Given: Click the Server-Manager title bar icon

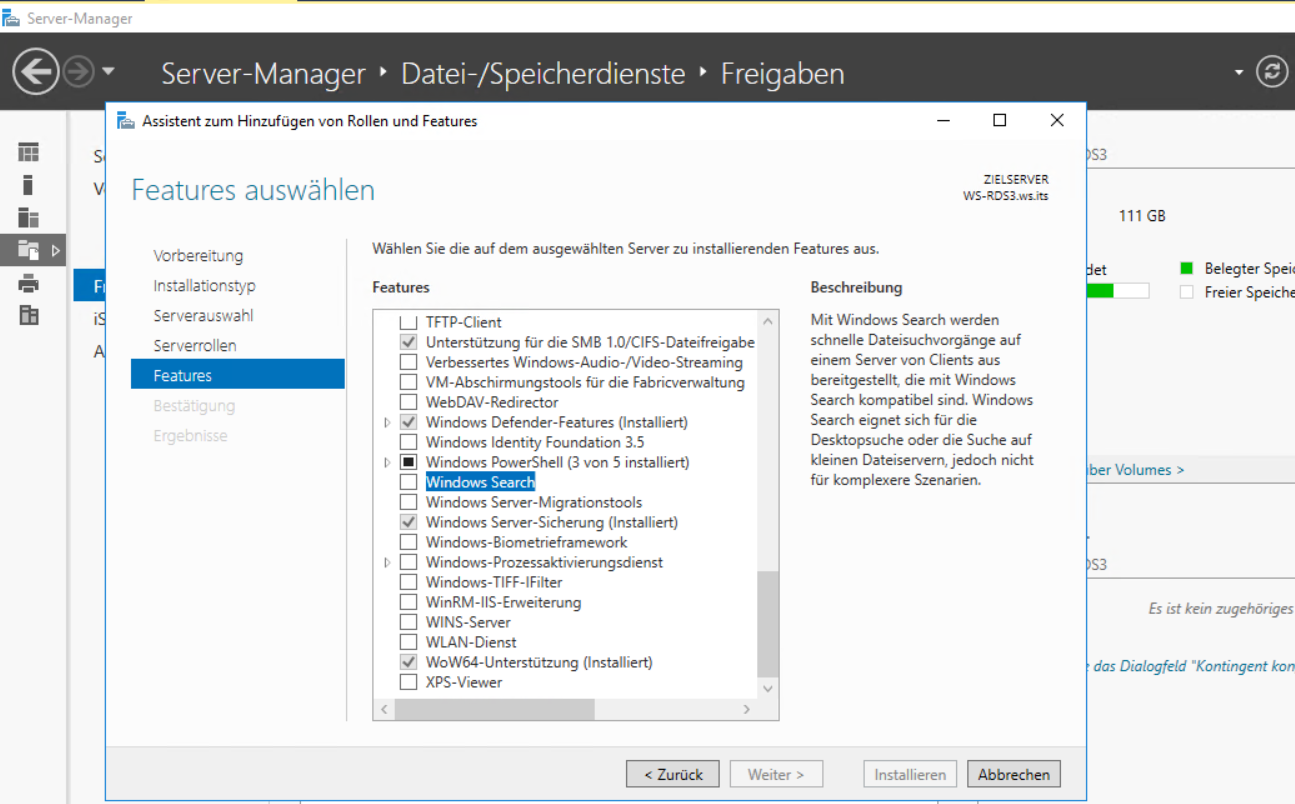Looking at the screenshot, I should point(11,18).
